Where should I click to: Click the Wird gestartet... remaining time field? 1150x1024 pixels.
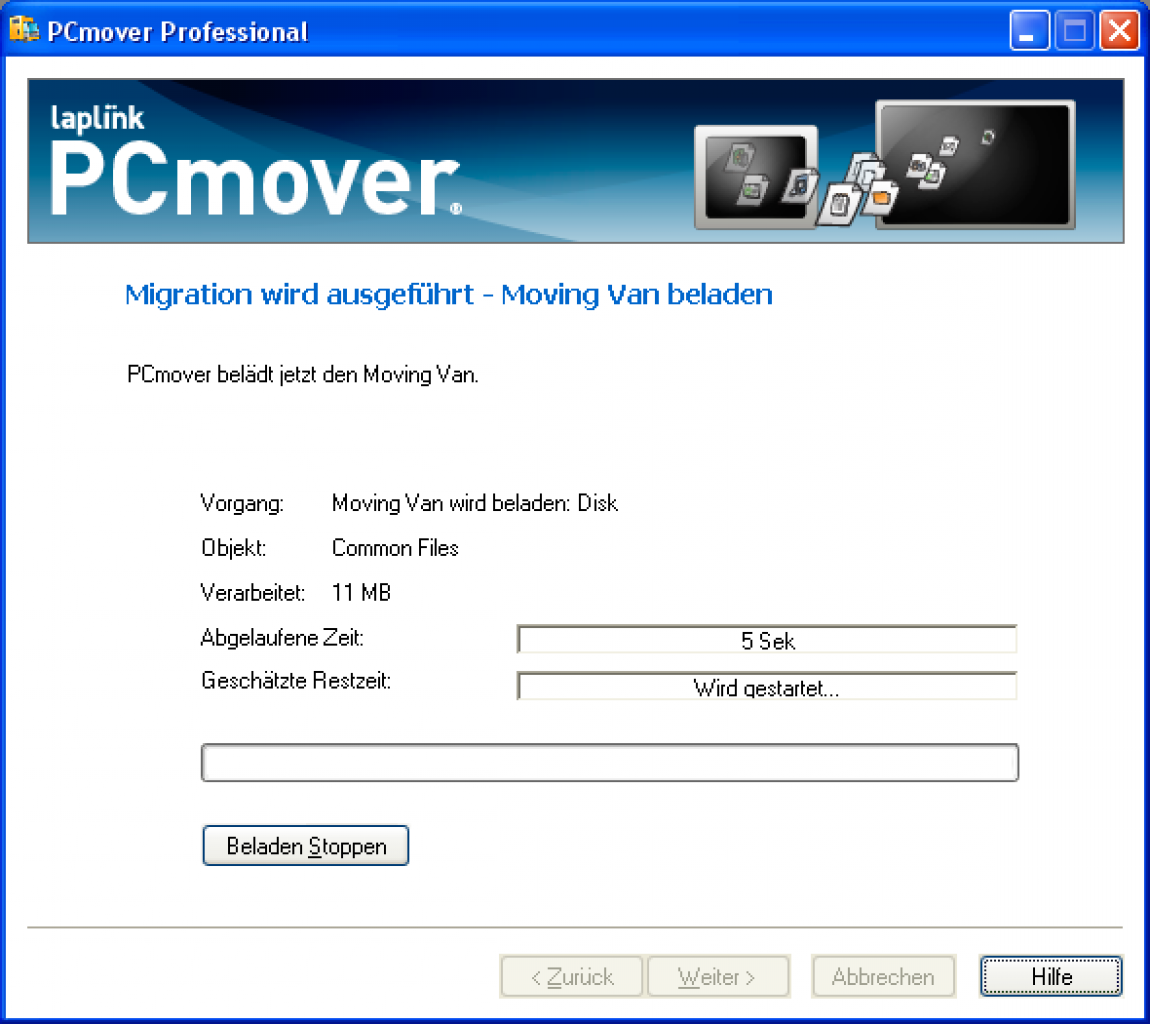[766, 687]
